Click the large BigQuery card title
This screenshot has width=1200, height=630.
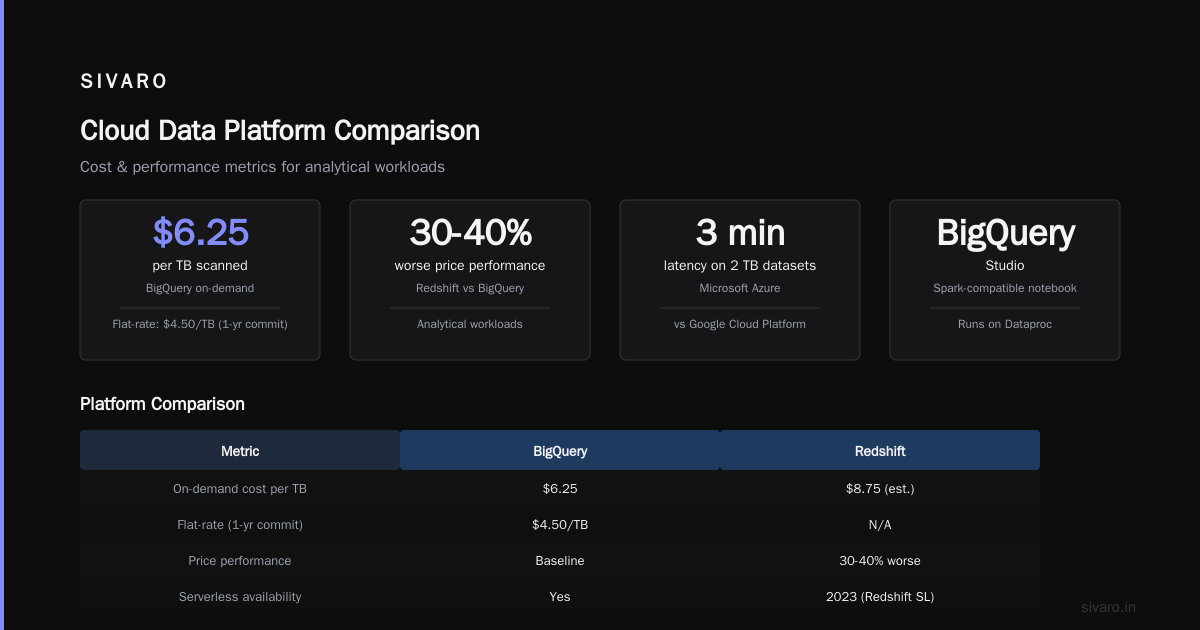1005,232
